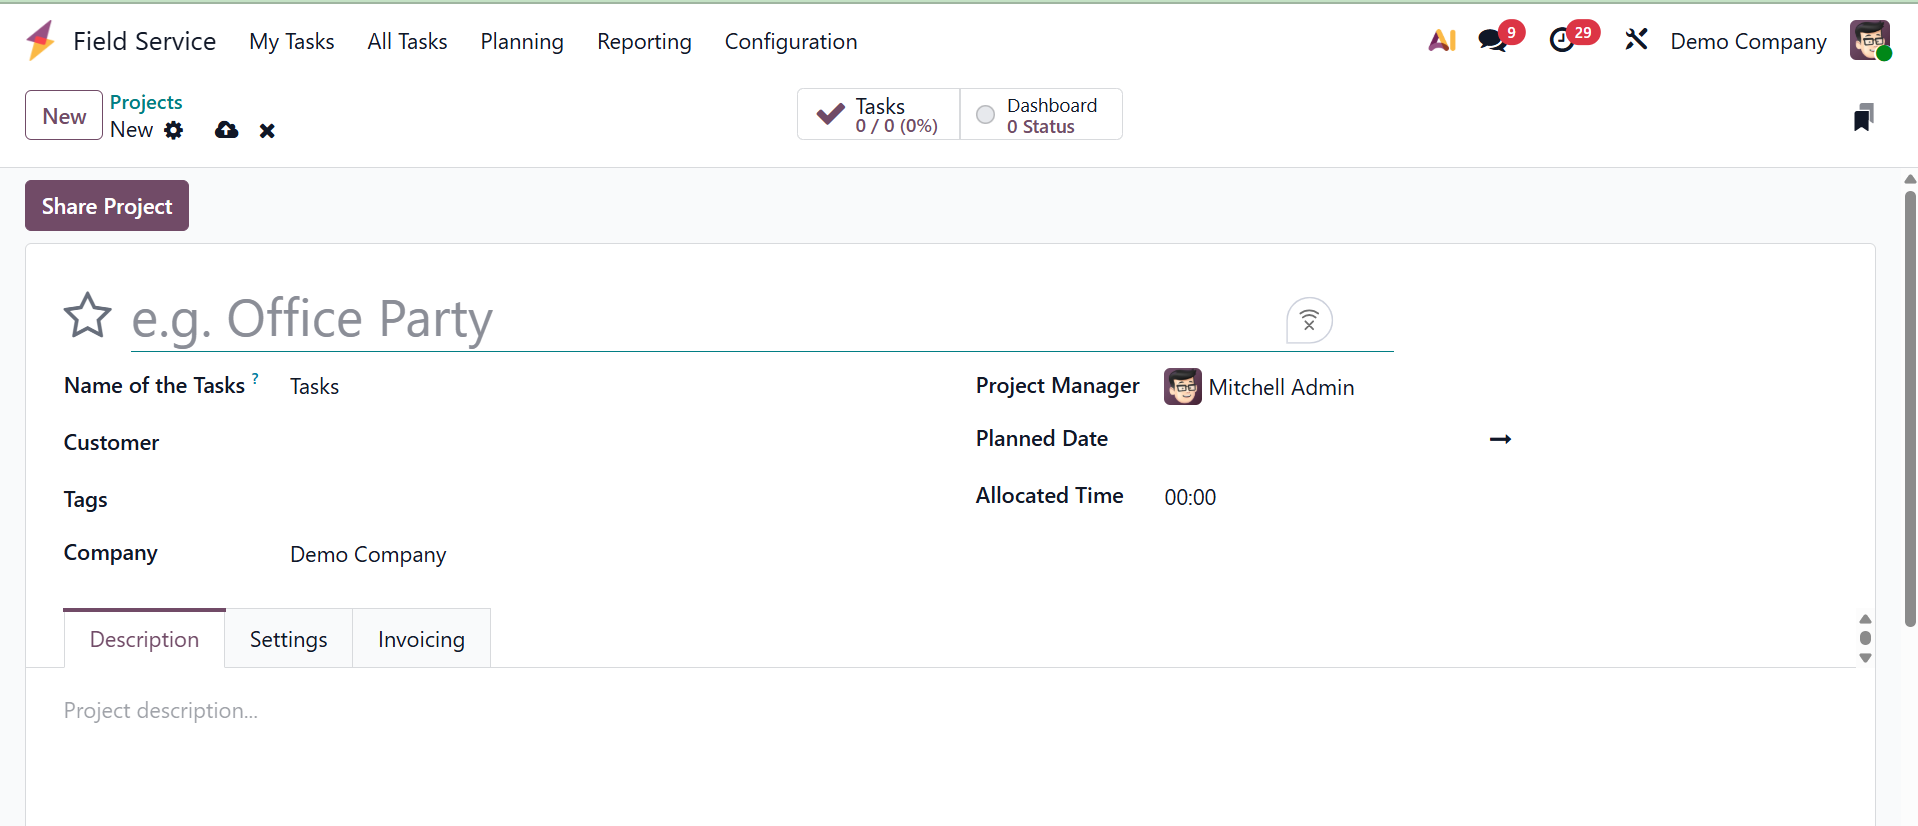Open the AI assistant icon
The image size is (1918, 826).
(x=1441, y=41)
